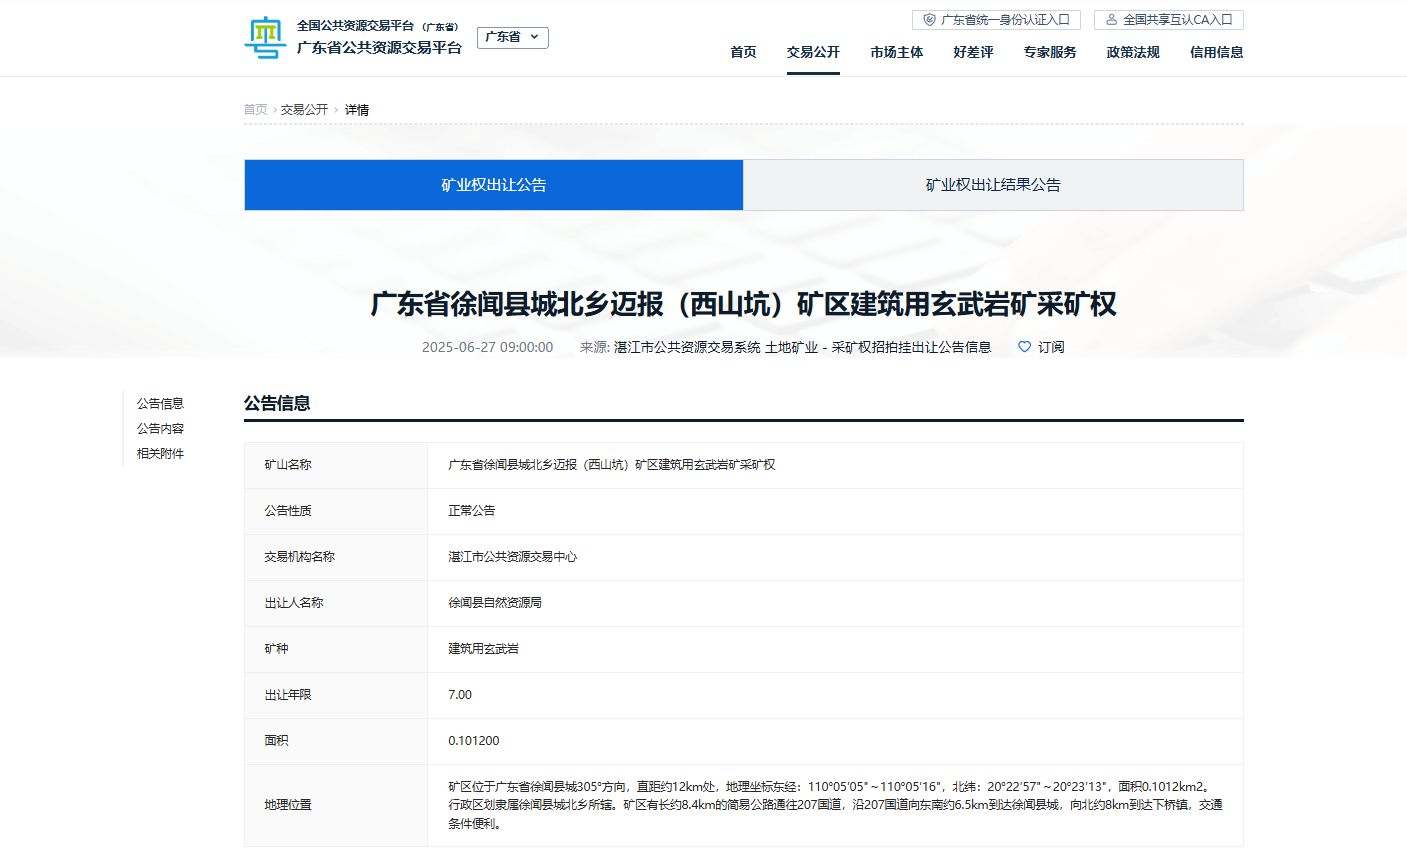Click the heart icon beside 订阅
This screenshot has height=862, width=1407.
[1024, 347]
